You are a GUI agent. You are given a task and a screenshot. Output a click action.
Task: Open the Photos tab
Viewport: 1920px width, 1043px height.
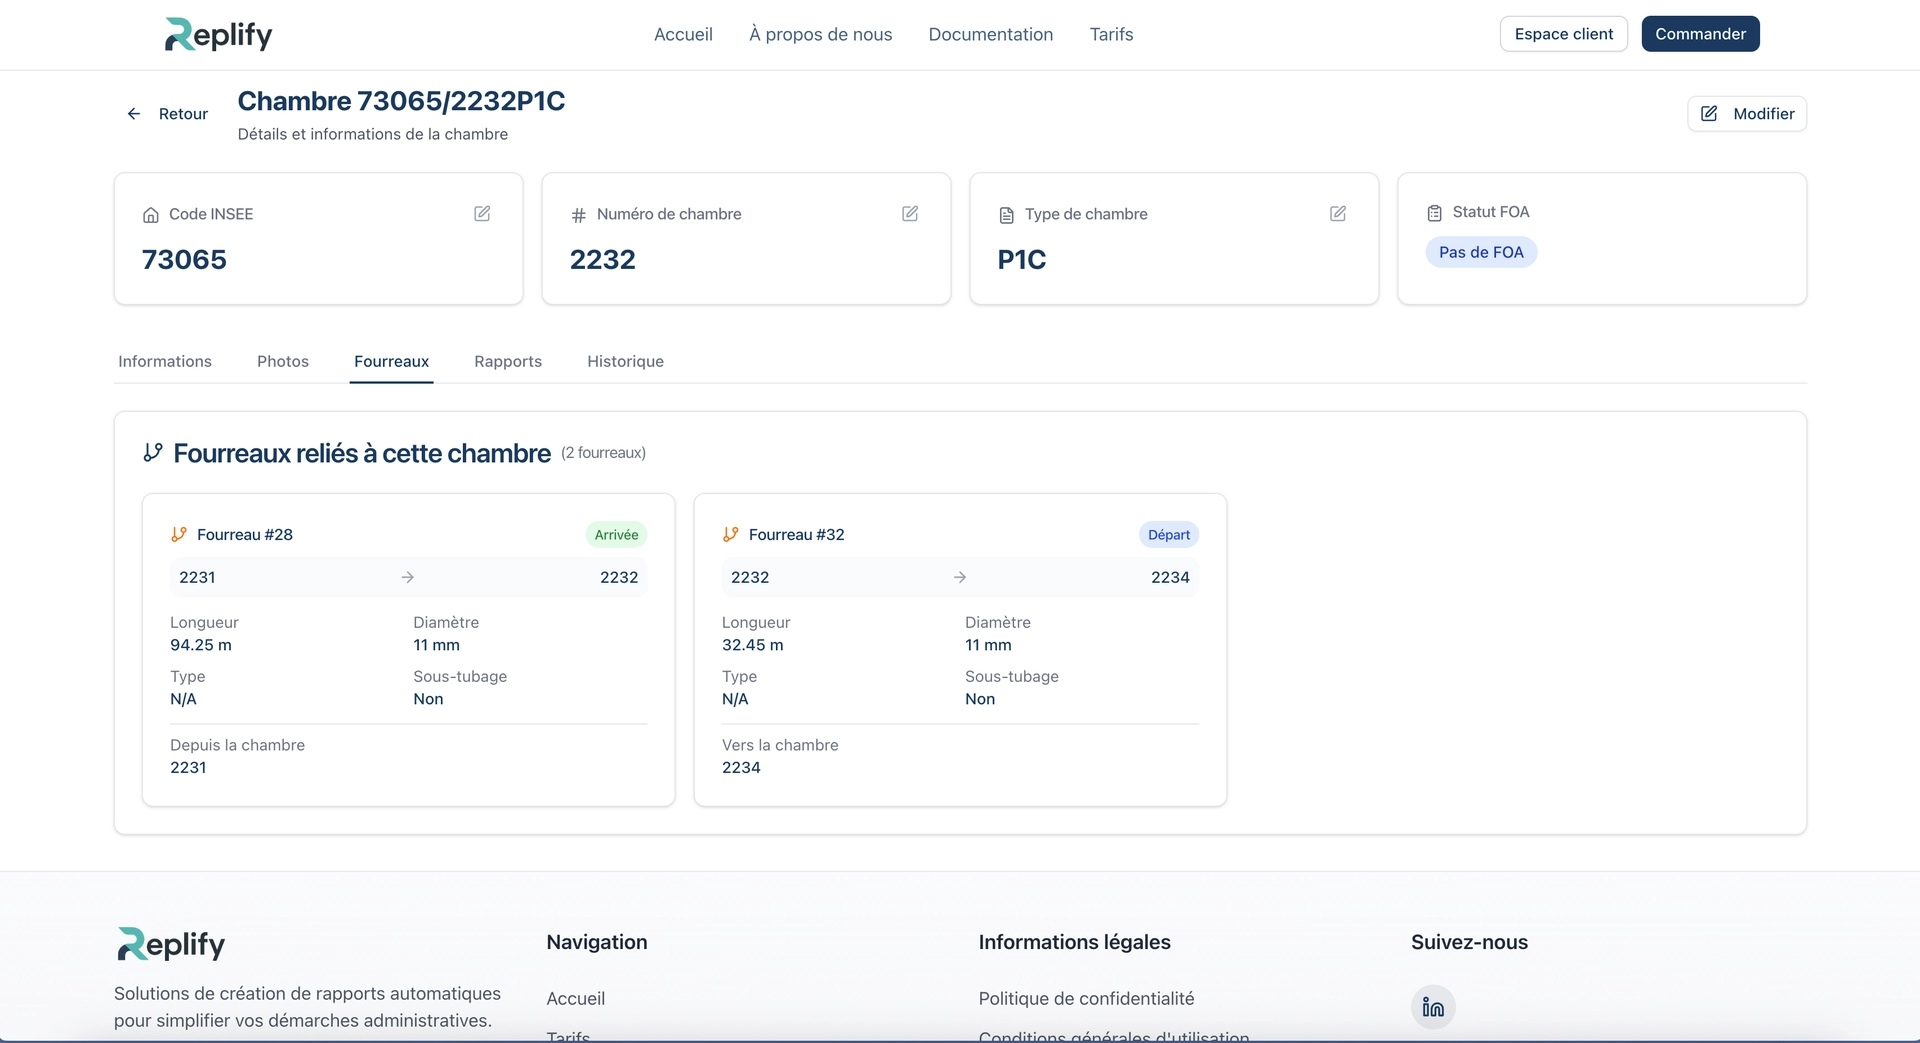[283, 361]
